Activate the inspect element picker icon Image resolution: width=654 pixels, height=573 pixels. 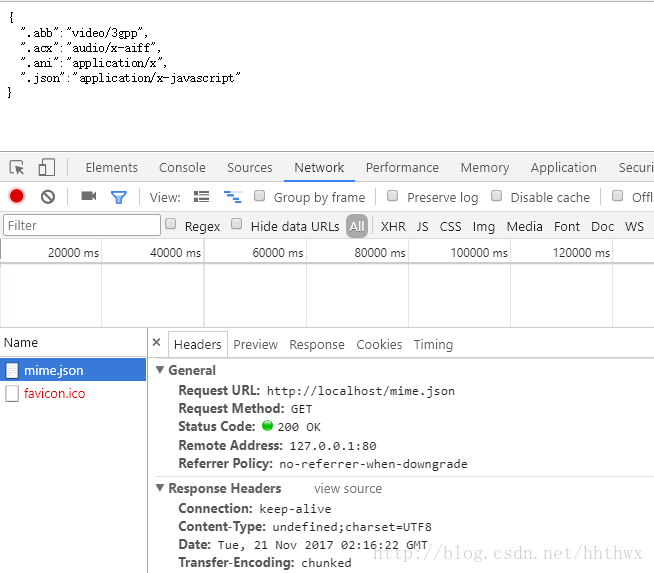(17, 168)
